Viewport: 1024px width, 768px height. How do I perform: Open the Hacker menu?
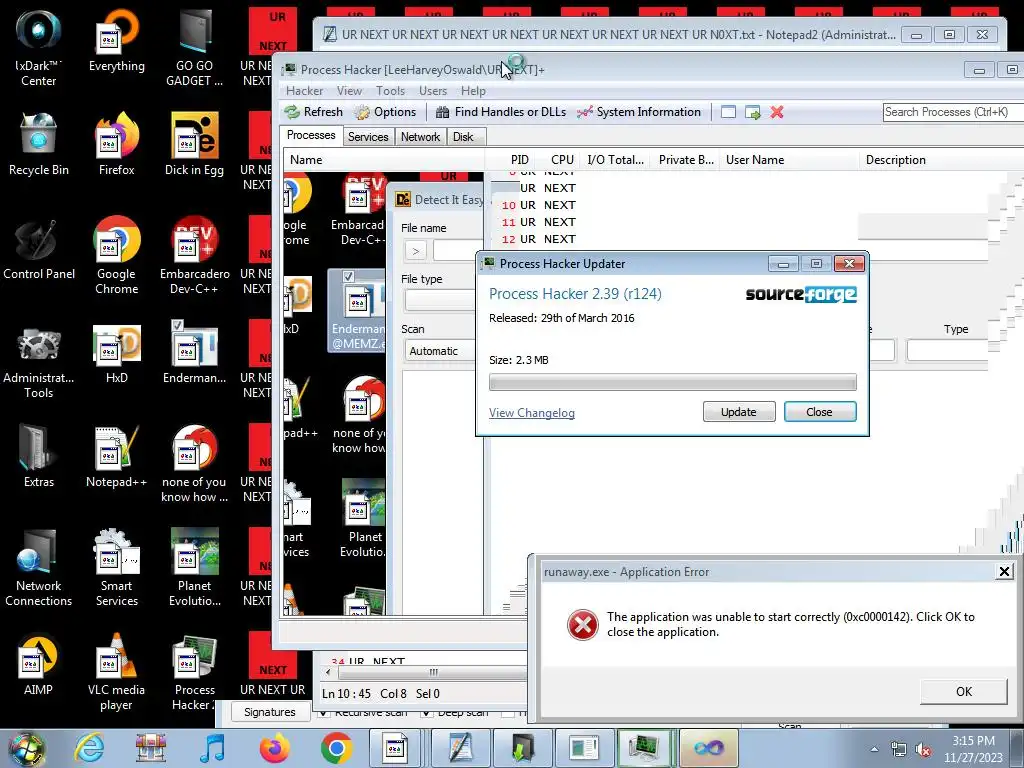click(x=304, y=91)
